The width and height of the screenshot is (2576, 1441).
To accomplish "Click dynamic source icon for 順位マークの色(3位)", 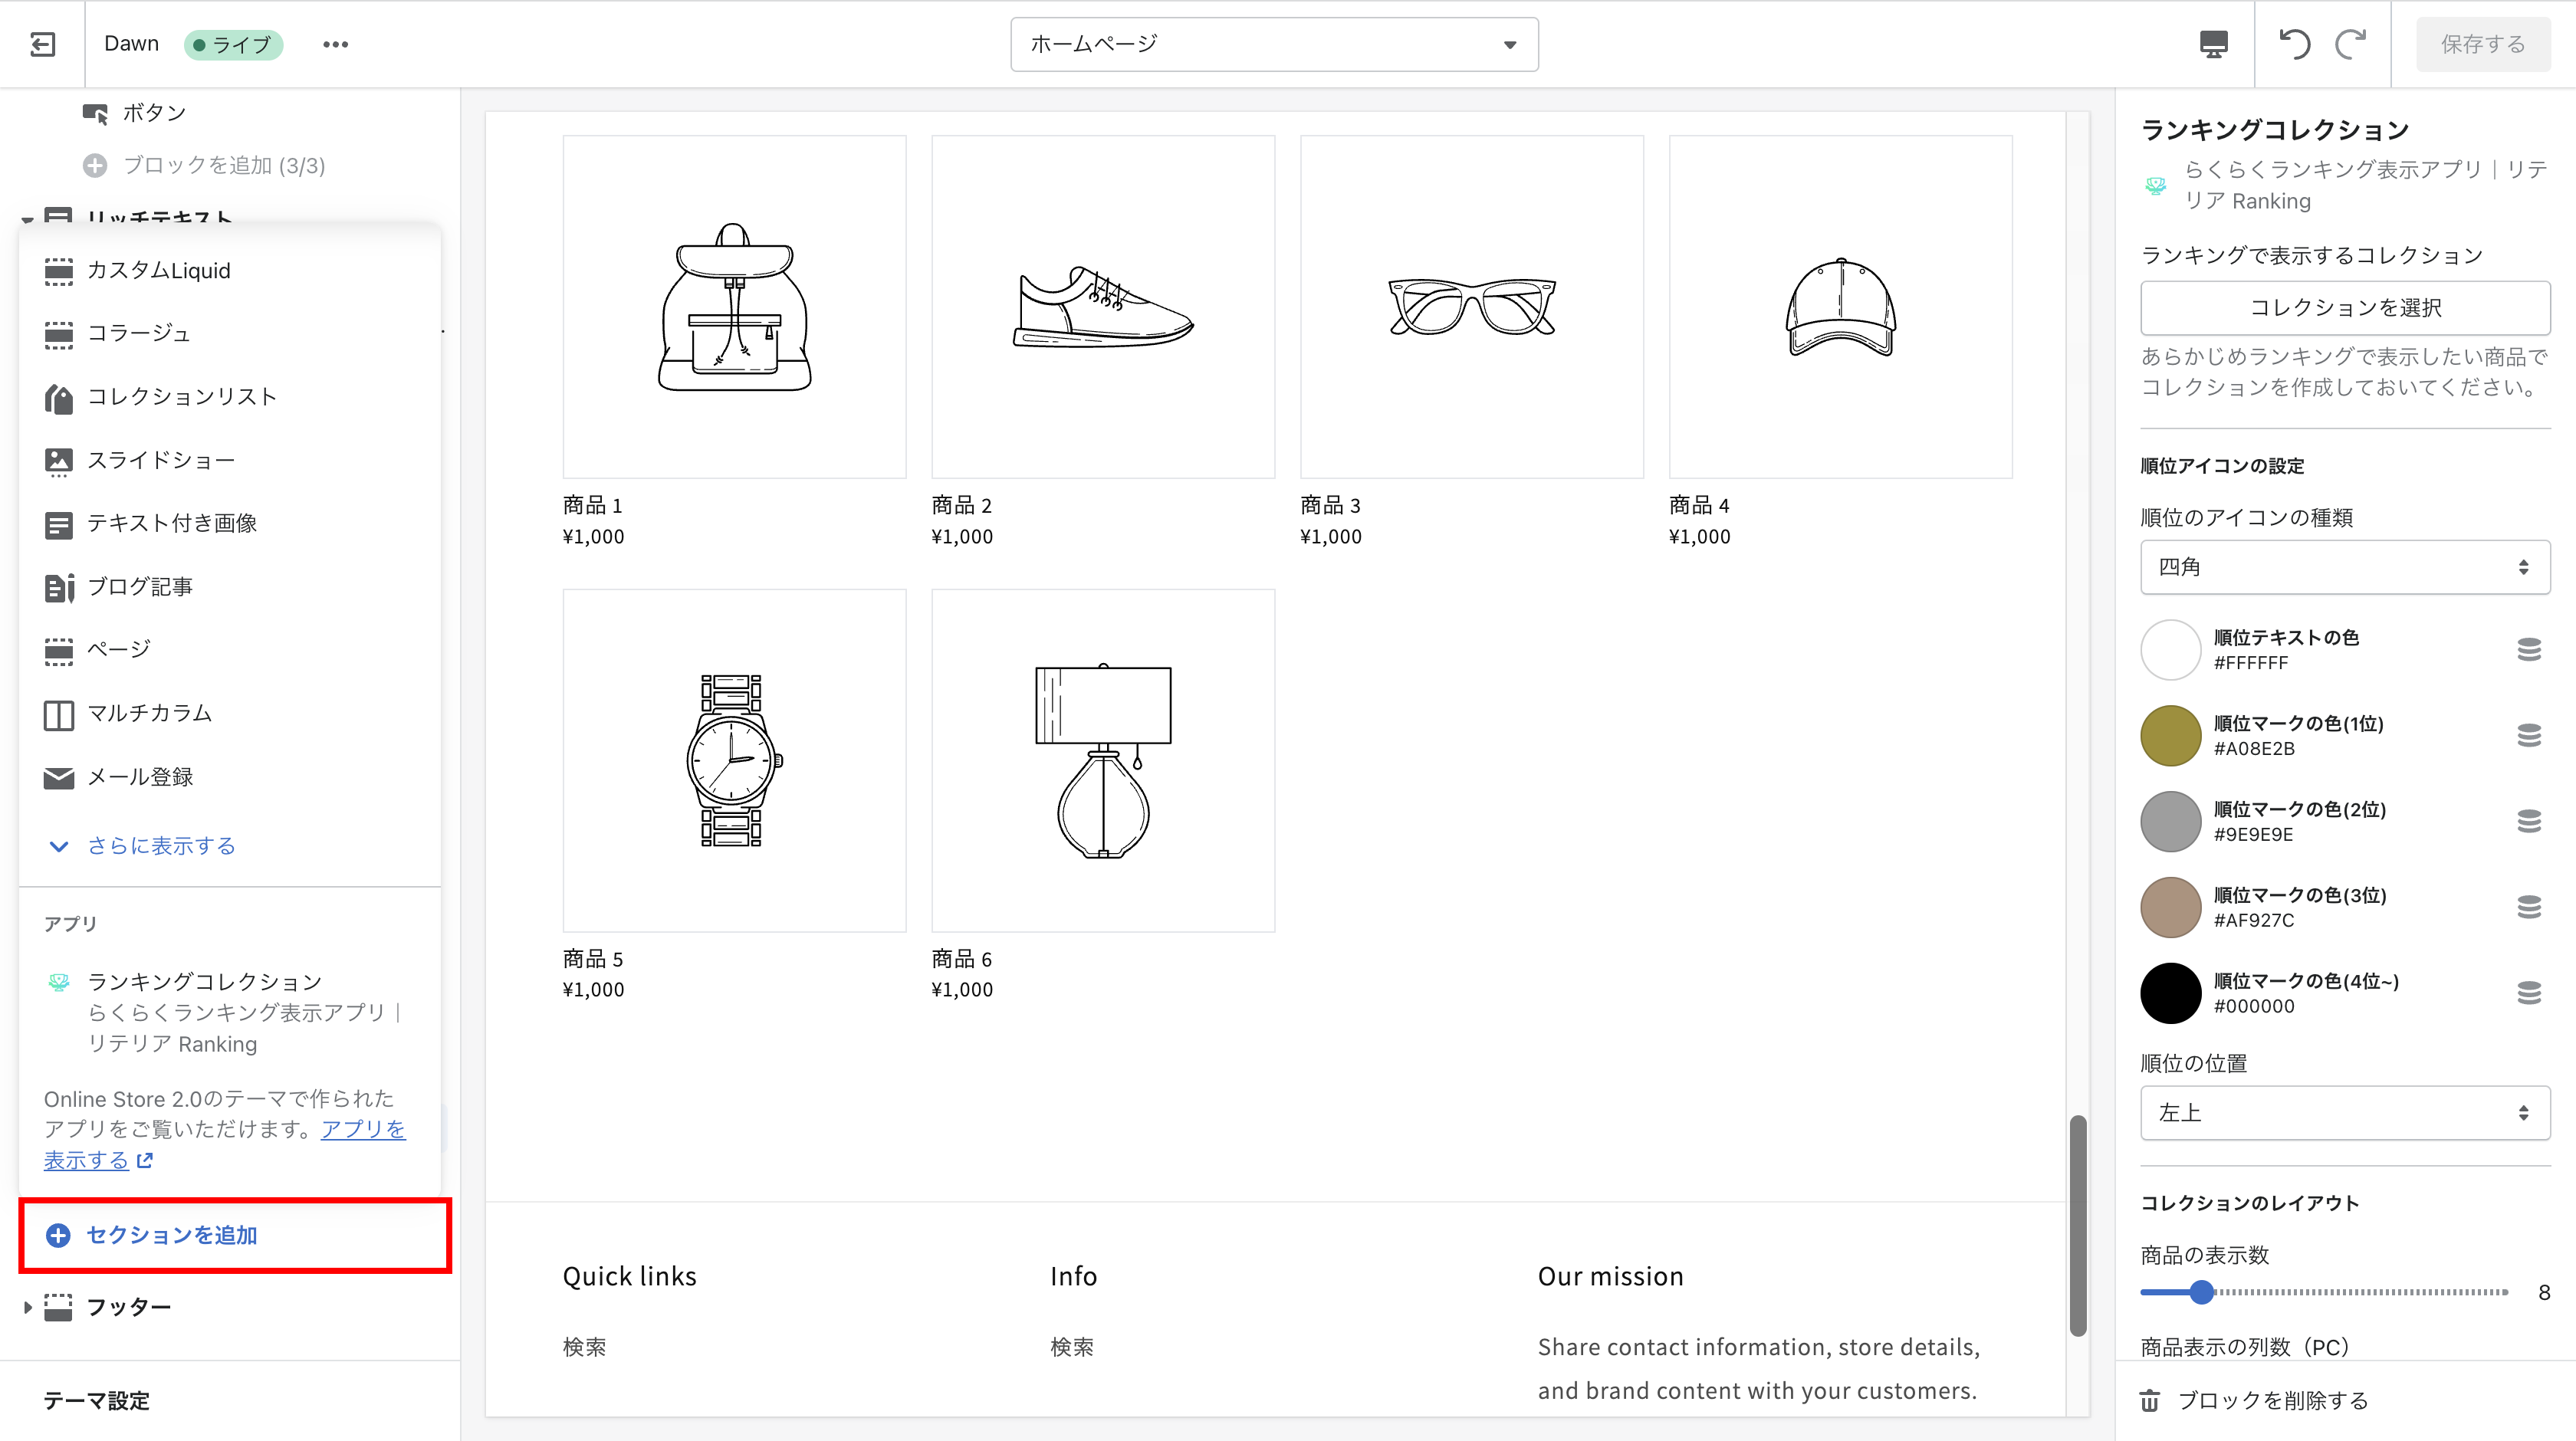I will (2528, 907).
